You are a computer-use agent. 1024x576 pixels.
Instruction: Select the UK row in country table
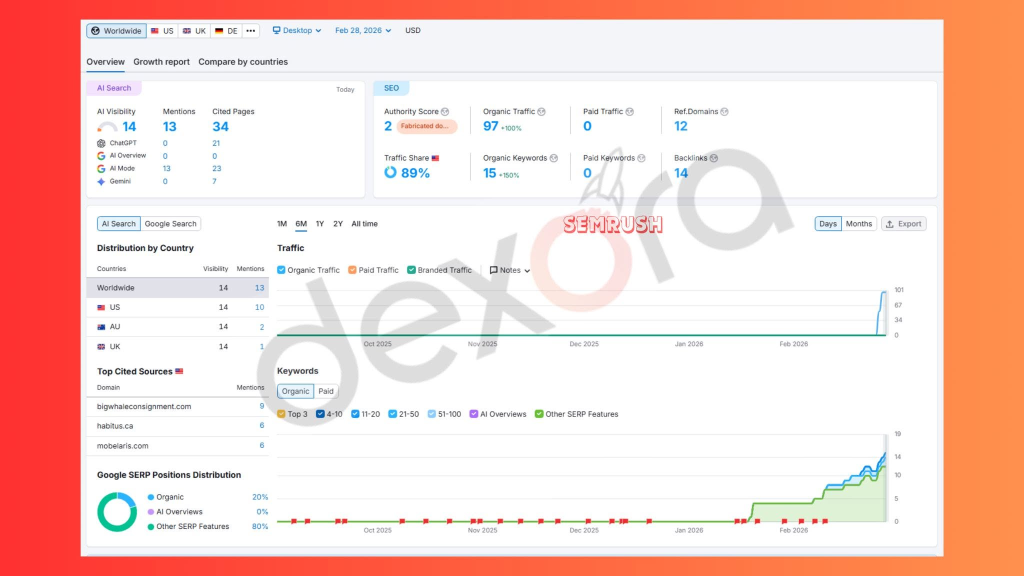pyautogui.click(x=178, y=347)
